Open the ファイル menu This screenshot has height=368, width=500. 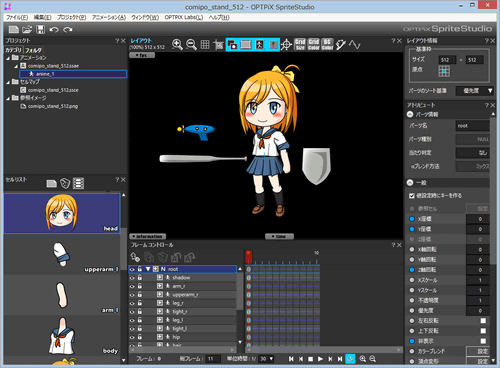(17, 17)
